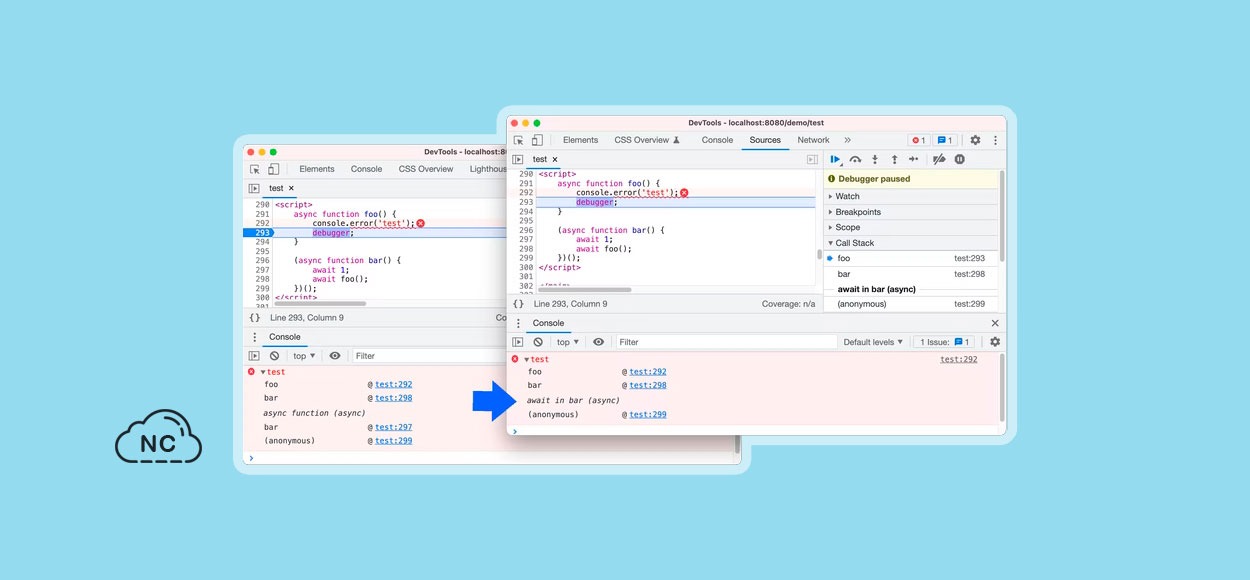1250x580 pixels.
Task: Show more tabs chevron in front window
Action: pos(847,140)
